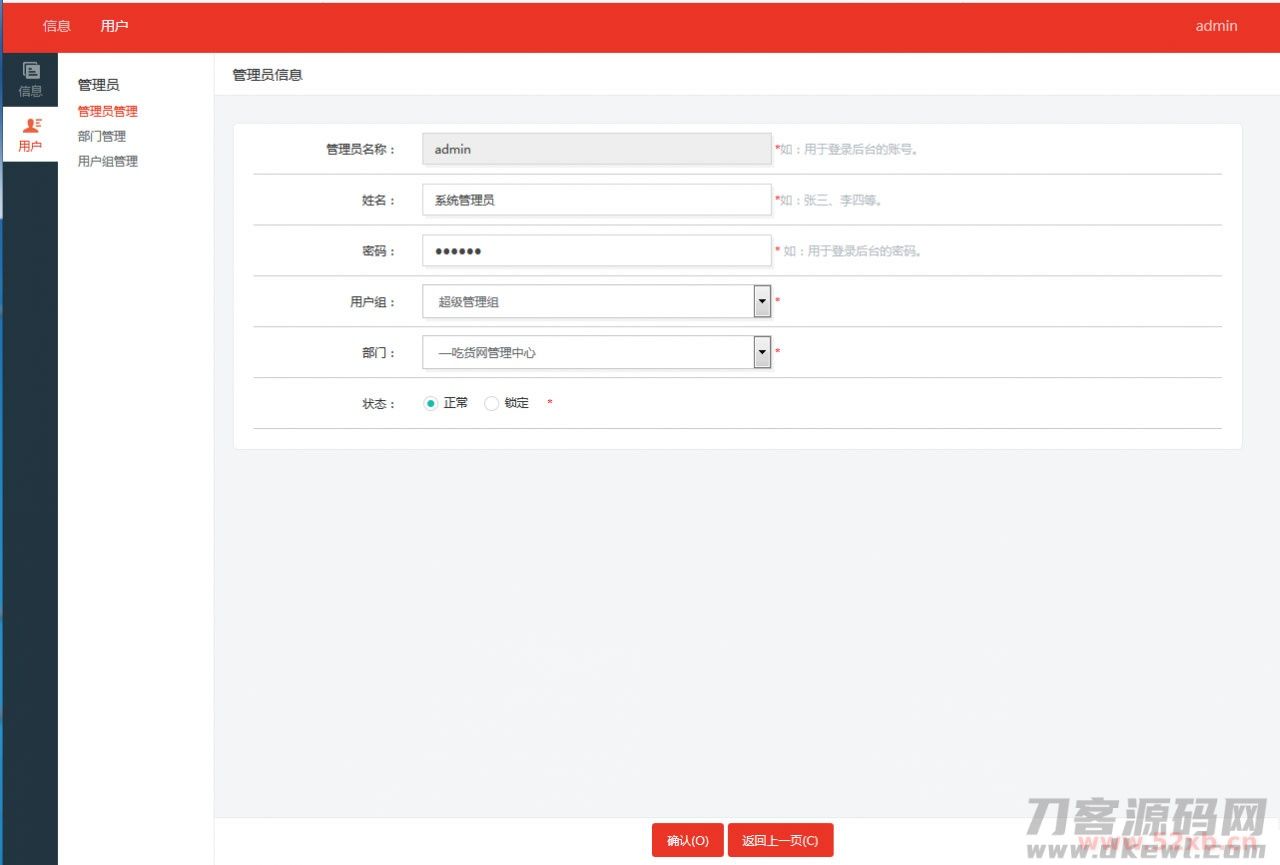The height and width of the screenshot is (865, 1280).
Task: Click the 密码 password field
Action: pos(596,251)
